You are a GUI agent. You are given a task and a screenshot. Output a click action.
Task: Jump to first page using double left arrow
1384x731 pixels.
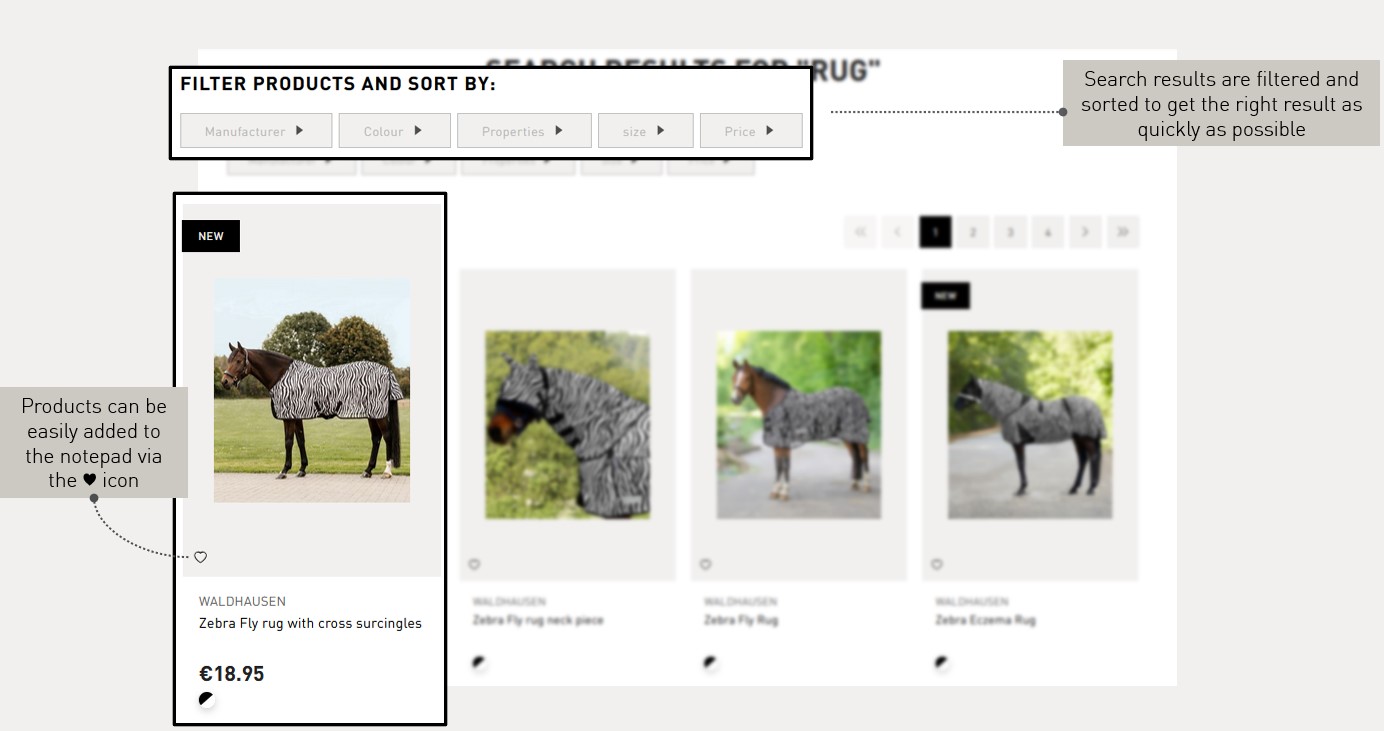pyautogui.click(x=859, y=232)
